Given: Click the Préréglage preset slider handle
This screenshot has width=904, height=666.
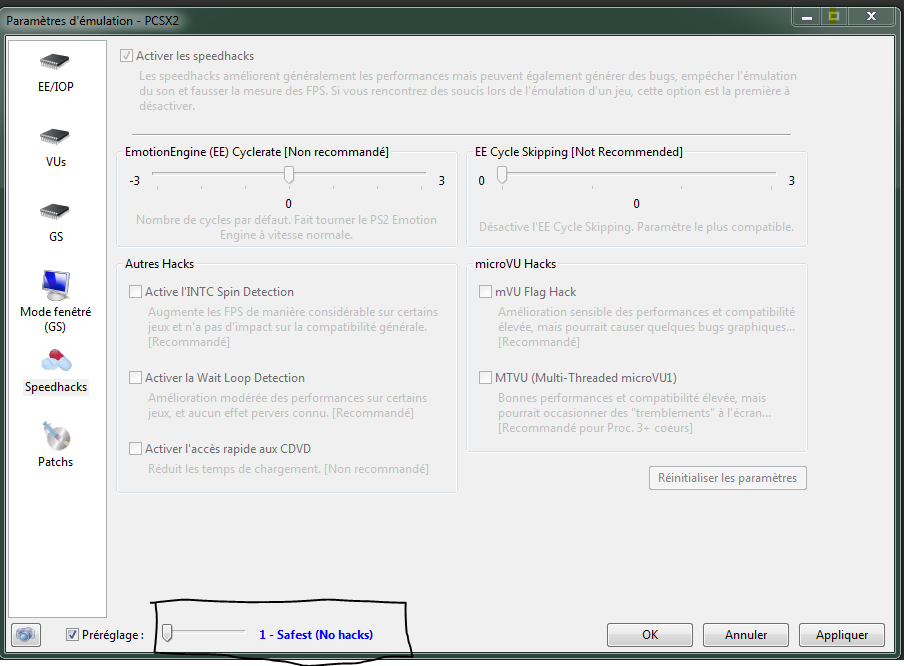Looking at the screenshot, I should point(169,632).
